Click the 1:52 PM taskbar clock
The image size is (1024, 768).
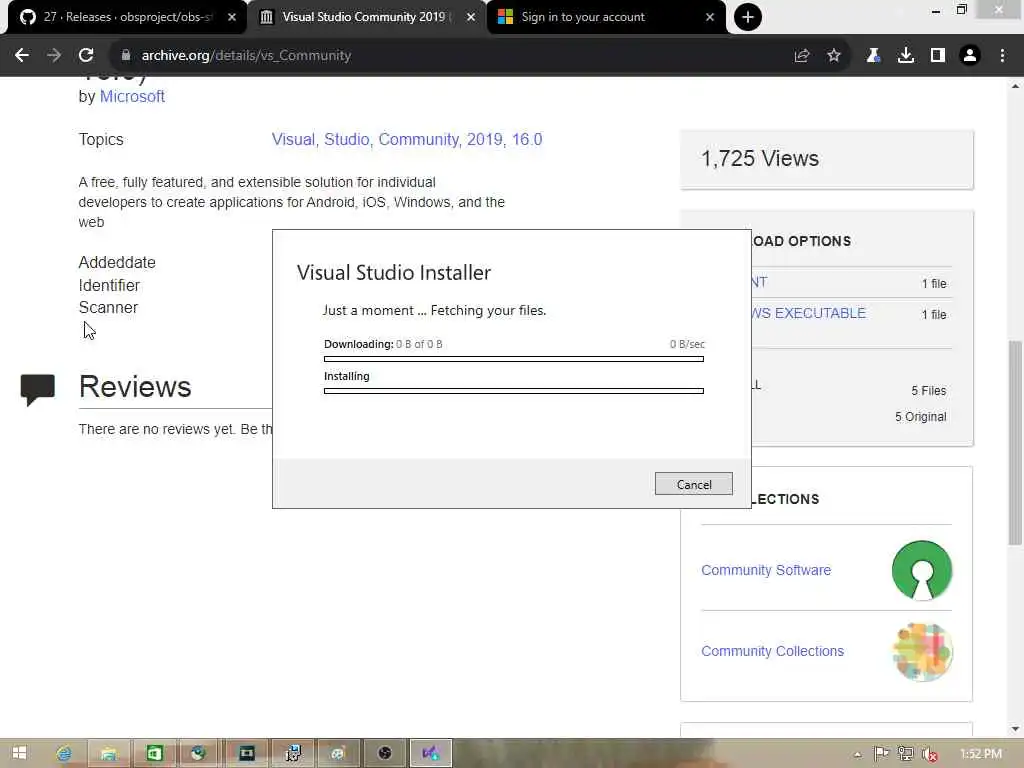pyautogui.click(x=981, y=754)
